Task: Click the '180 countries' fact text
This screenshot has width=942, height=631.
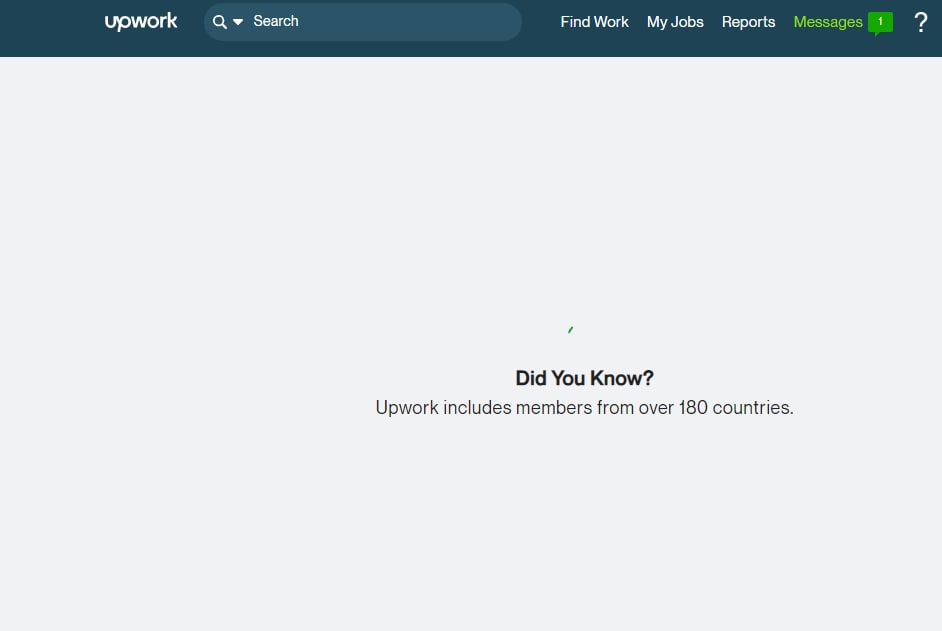Action: pos(585,407)
